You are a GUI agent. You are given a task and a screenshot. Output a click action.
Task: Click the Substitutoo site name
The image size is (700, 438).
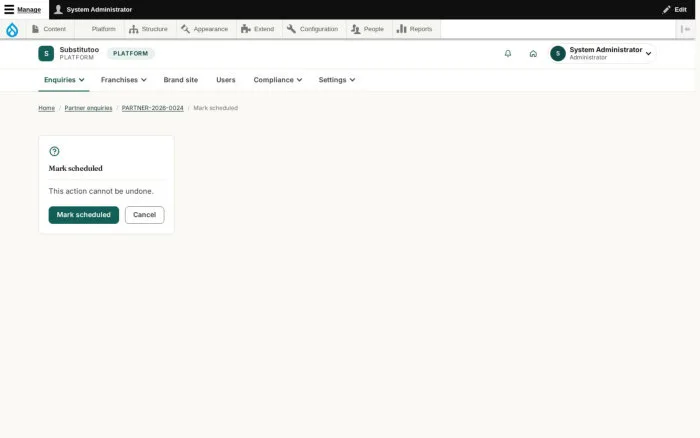(79, 50)
